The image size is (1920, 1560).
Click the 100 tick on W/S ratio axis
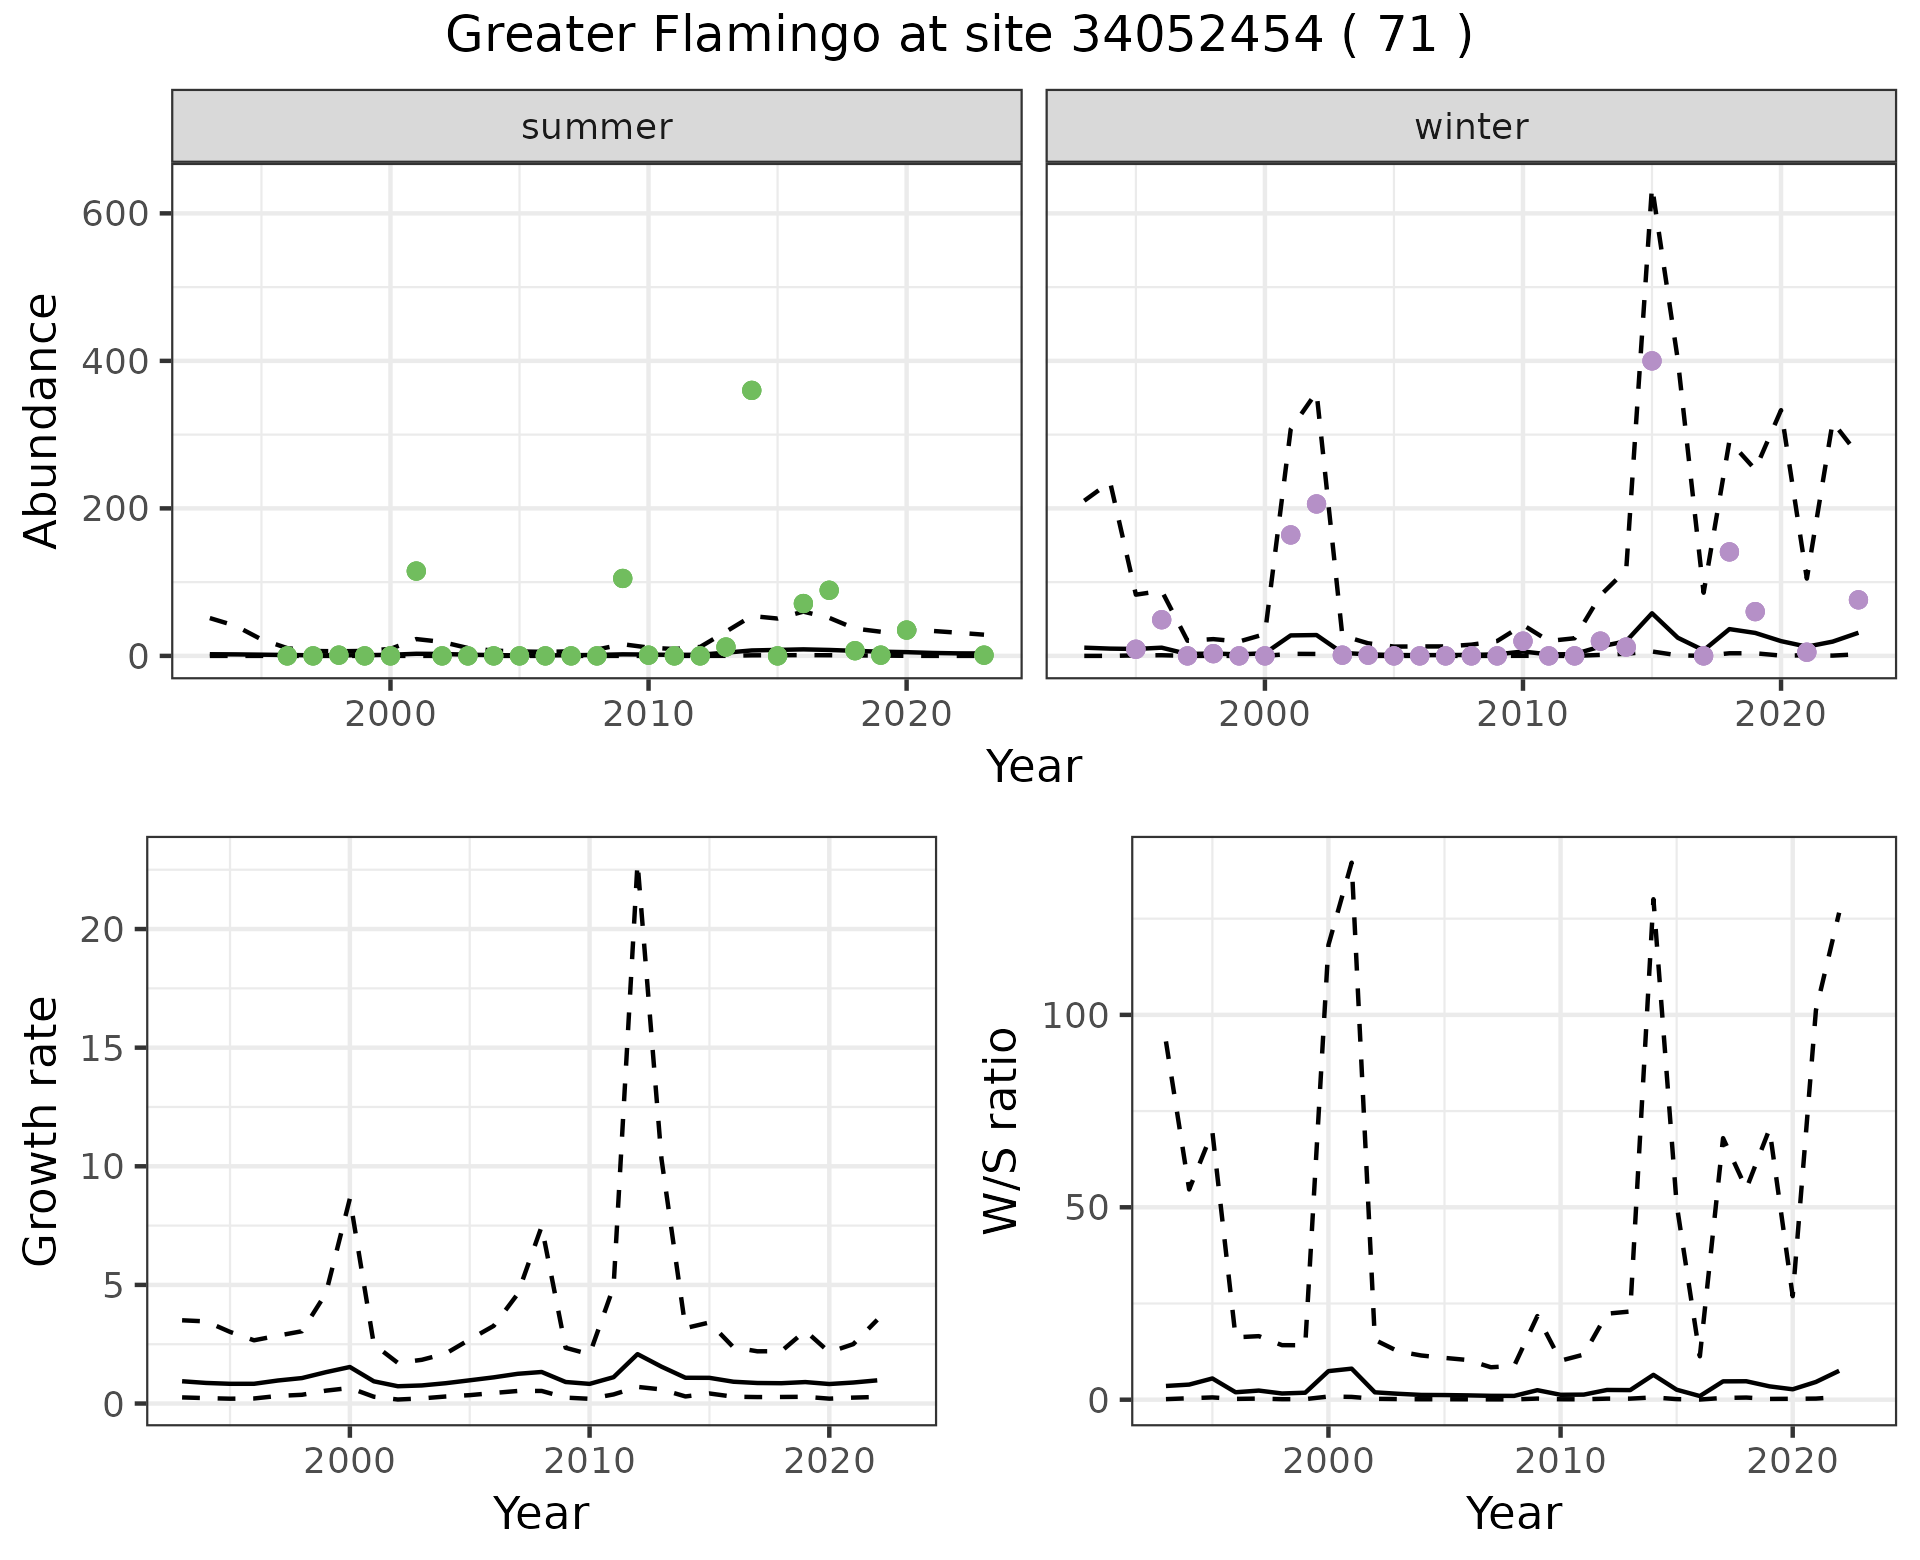[1074, 1015]
